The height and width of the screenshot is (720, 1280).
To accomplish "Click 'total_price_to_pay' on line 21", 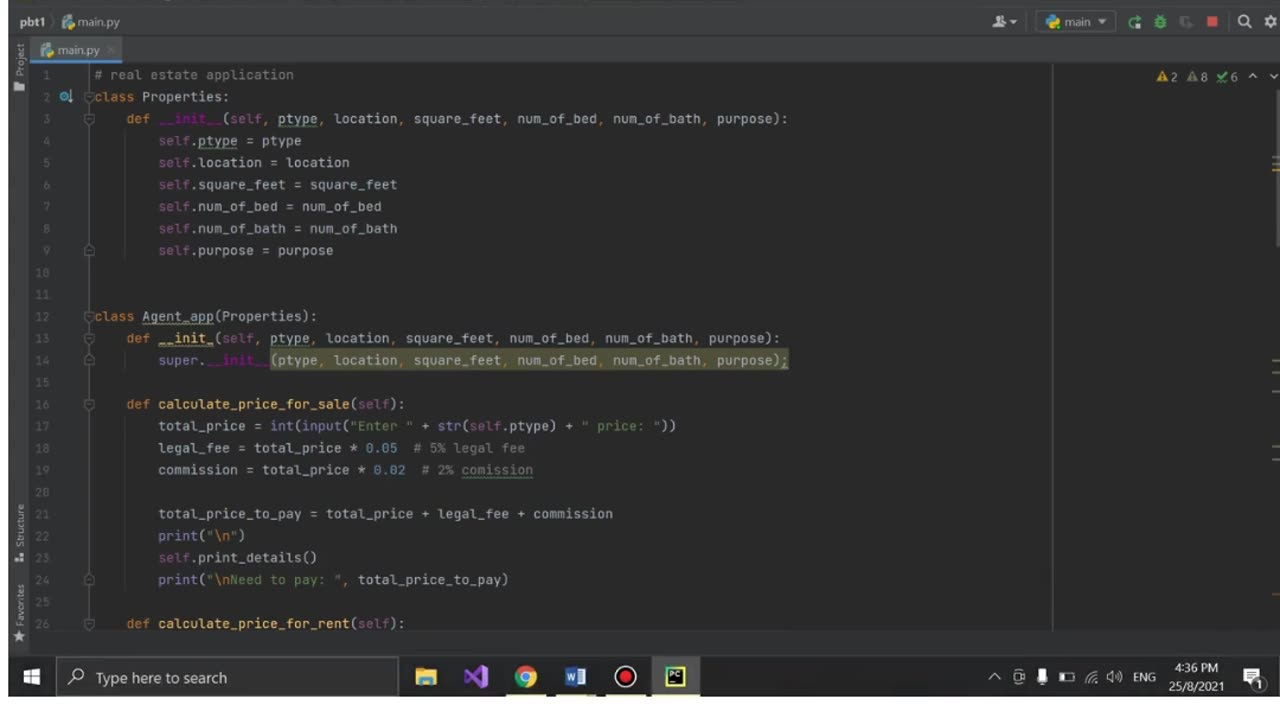I will [229, 514].
